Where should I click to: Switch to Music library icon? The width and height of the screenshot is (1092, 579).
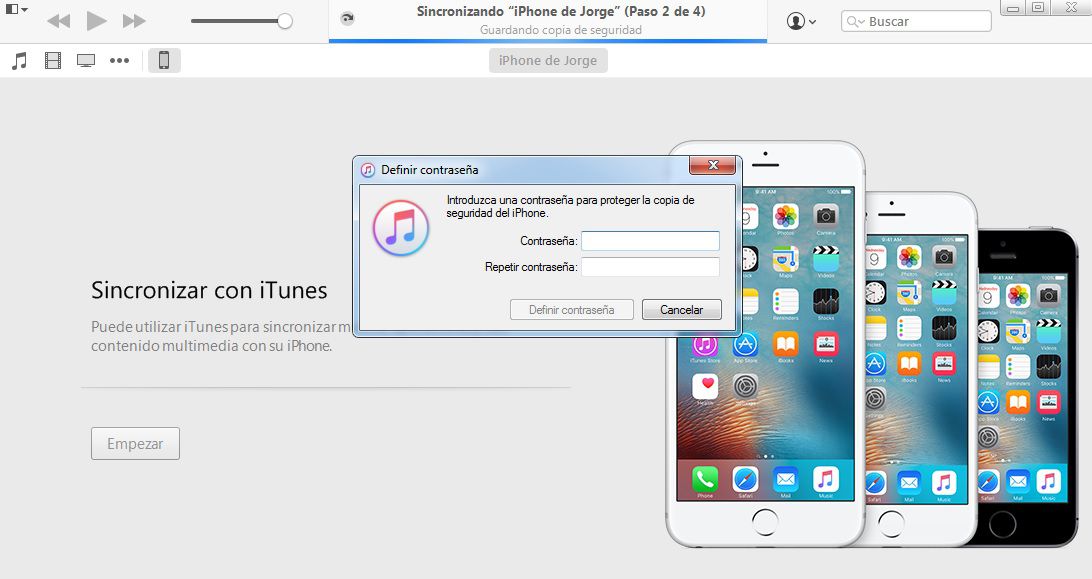(20, 61)
